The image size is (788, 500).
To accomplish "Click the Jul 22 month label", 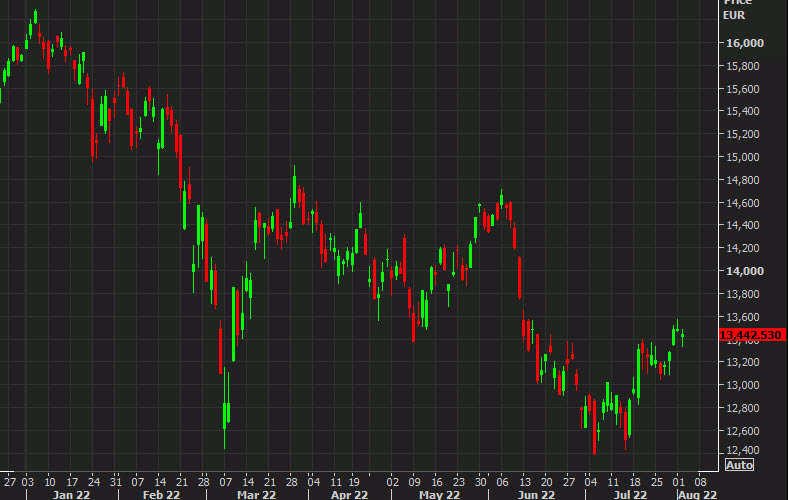I will click(630, 495).
